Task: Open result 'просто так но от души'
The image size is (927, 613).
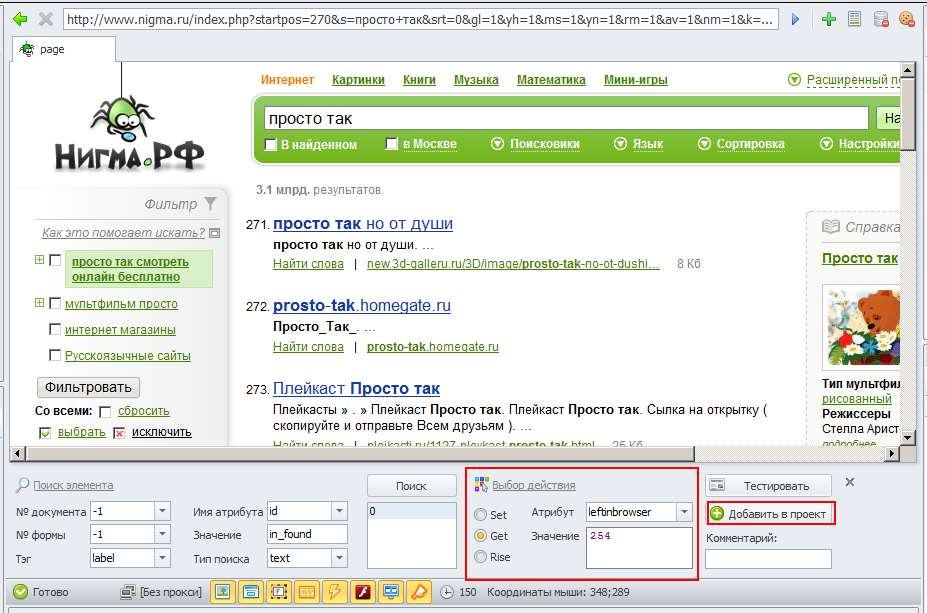Action: pos(362,224)
